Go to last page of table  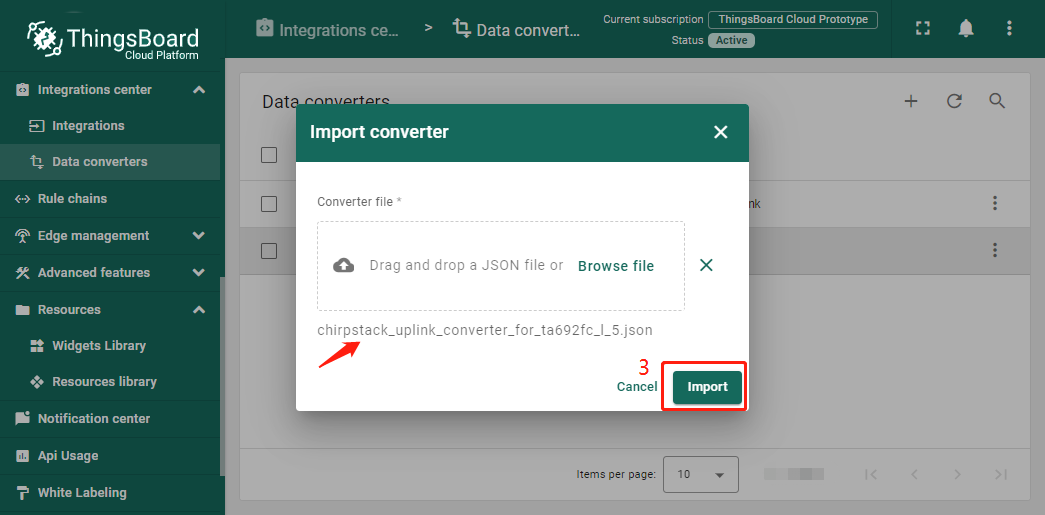pyautogui.click(x=1000, y=474)
